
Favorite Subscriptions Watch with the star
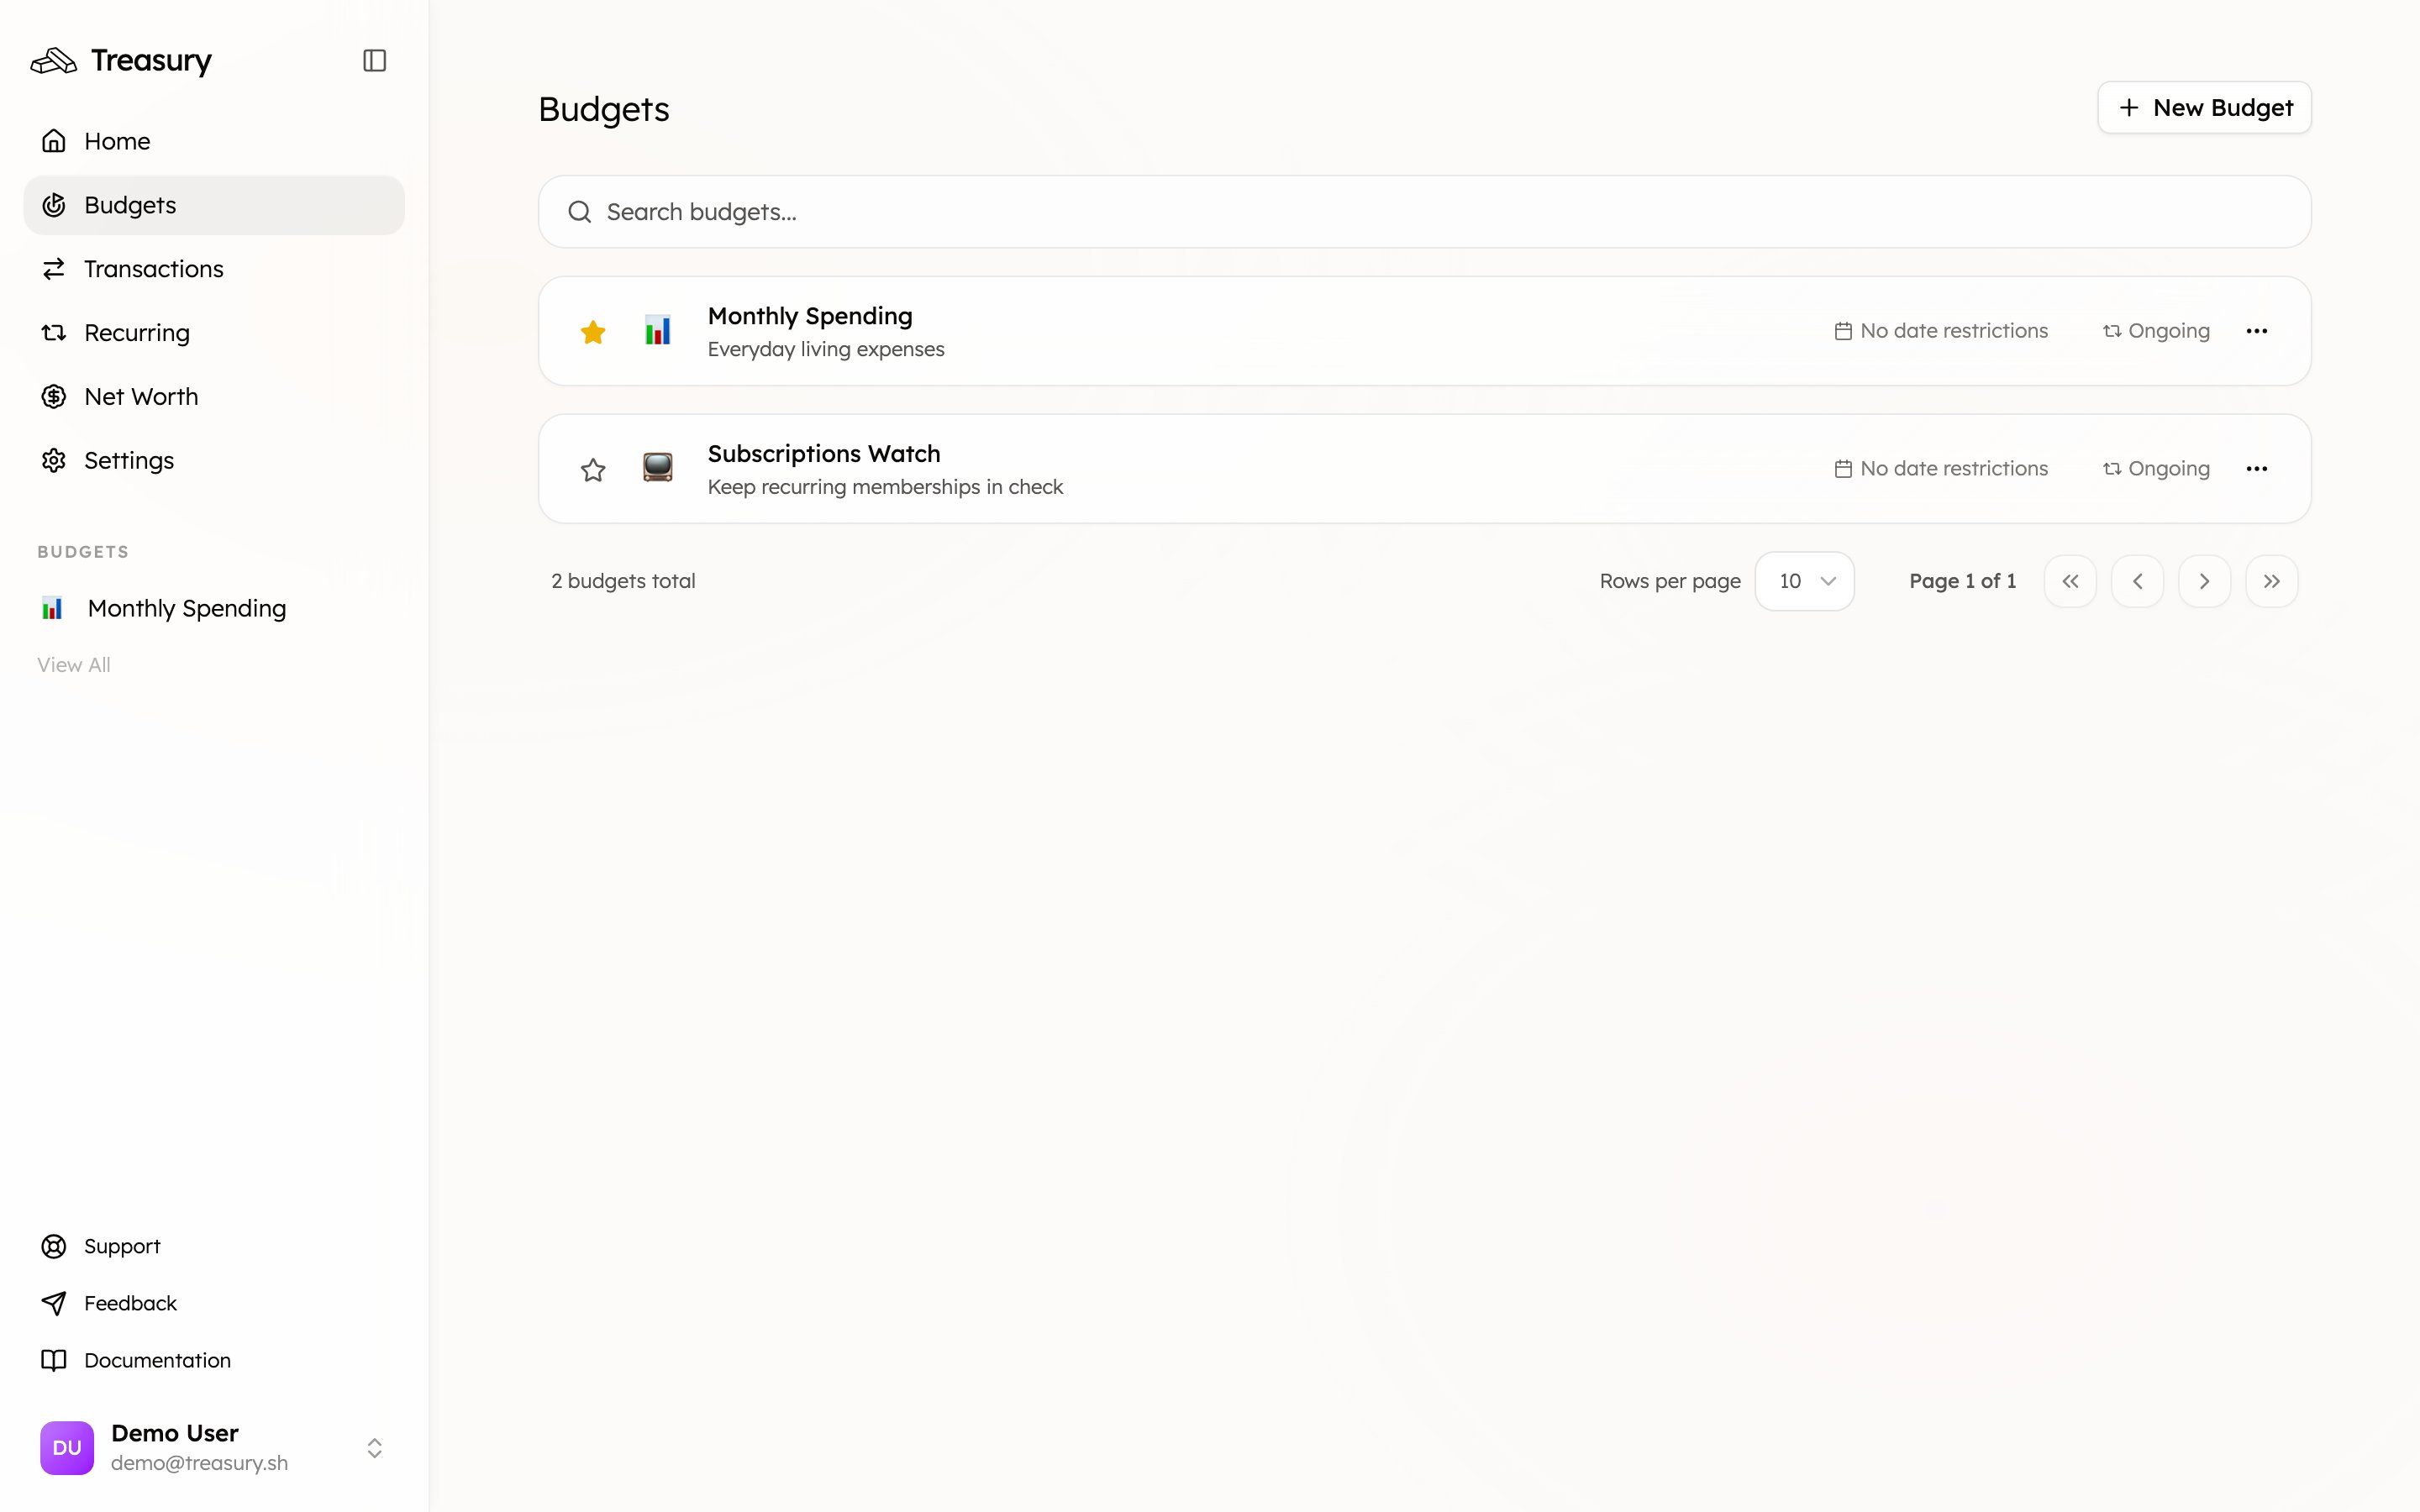[x=593, y=469]
